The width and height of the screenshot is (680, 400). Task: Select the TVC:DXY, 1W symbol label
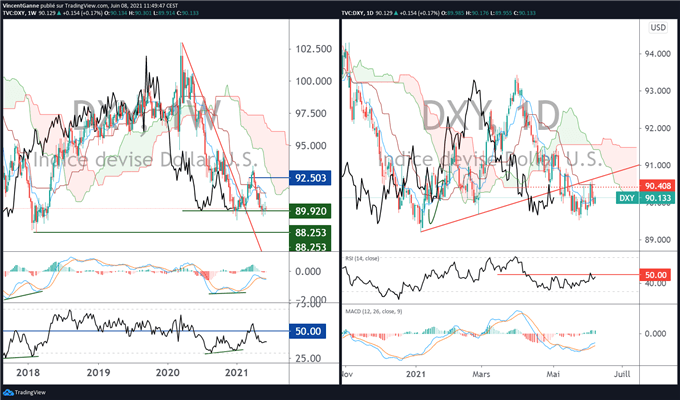click(x=20, y=13)
